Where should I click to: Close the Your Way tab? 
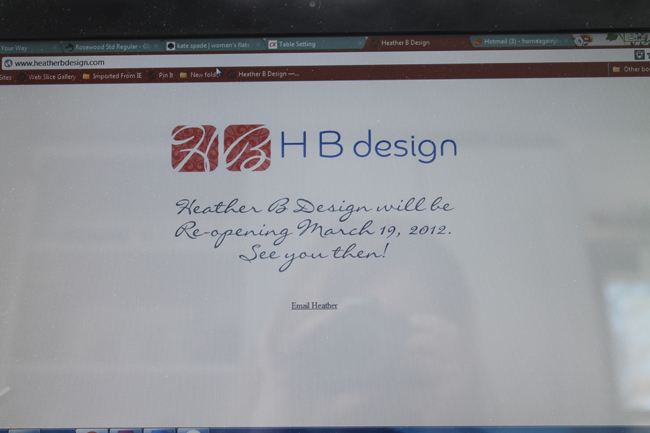[x=54, y=48]
